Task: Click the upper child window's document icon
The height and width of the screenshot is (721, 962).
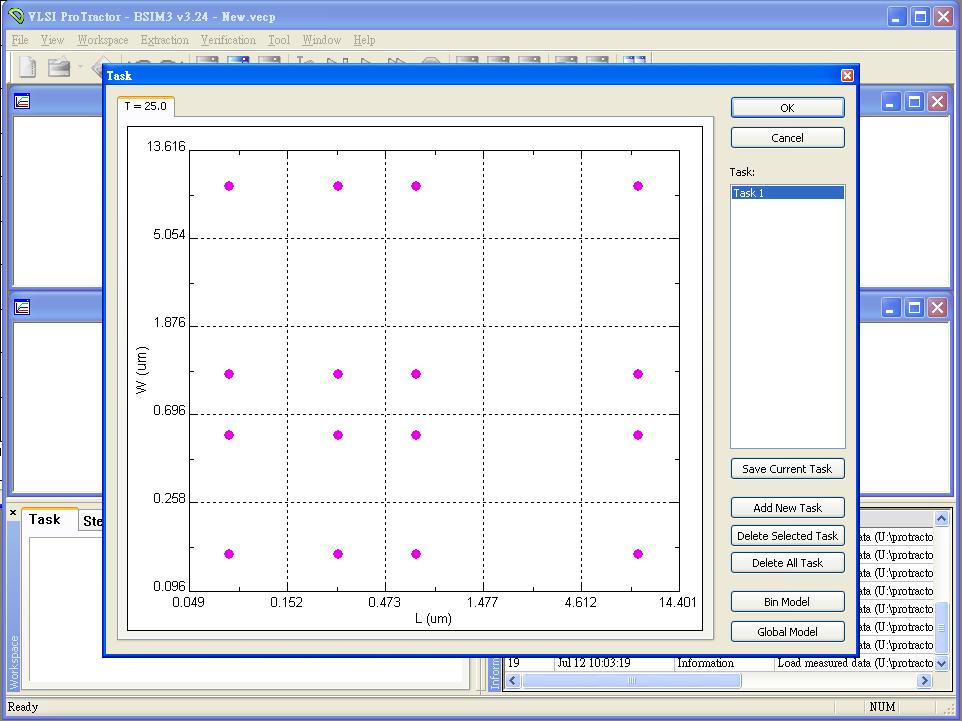Action: coord(22,101)
